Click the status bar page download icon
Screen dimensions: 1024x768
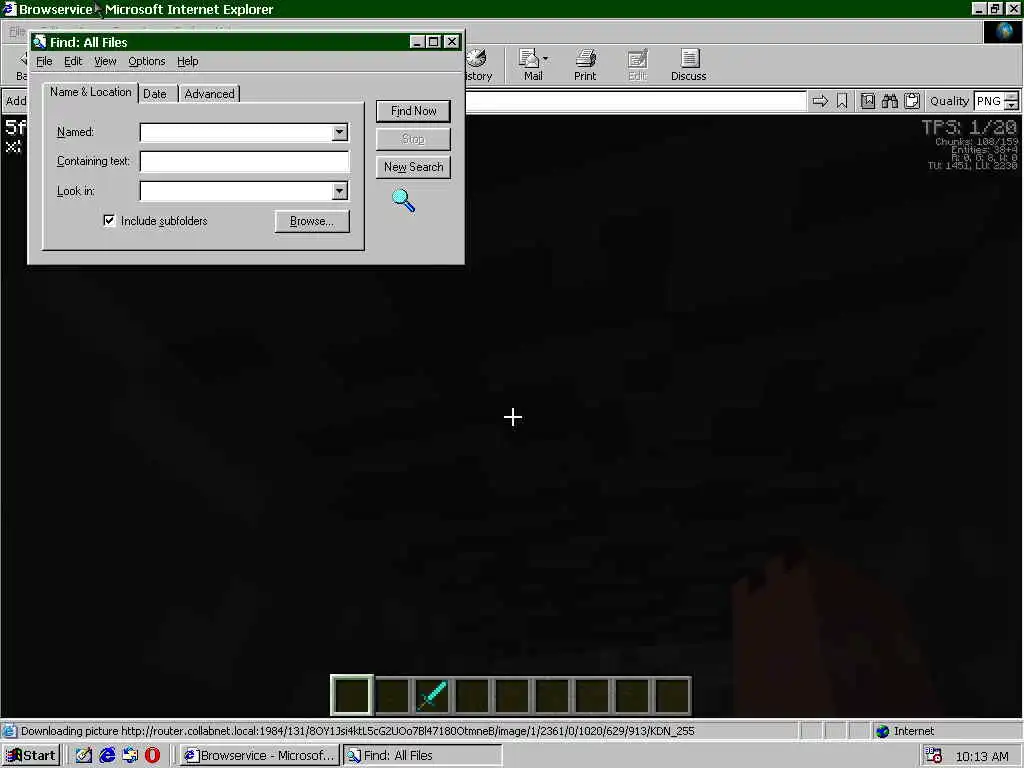(x=9, y=731)
